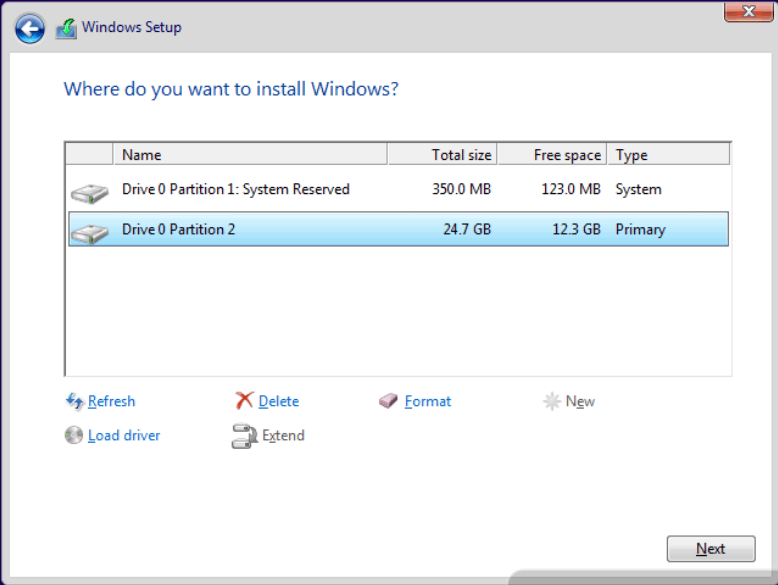This screenshot has width=778, height=585.
Task: Refresh the partition list
Action: pos(112,401)
